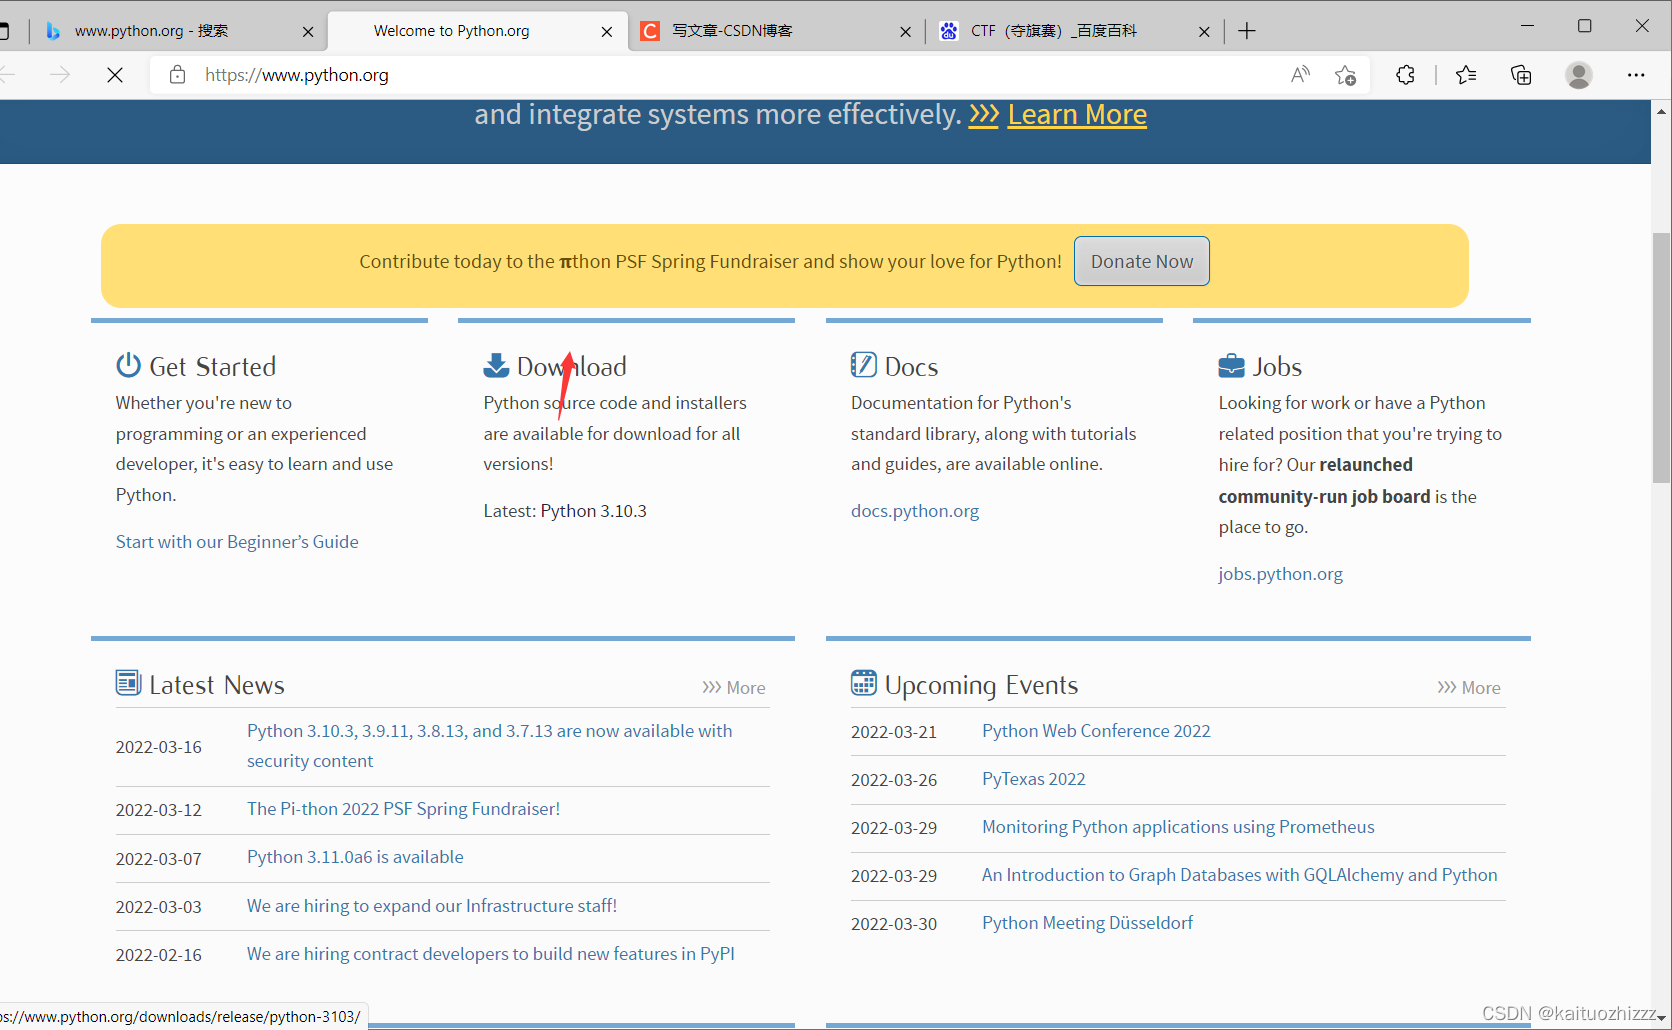Open the user profile avatar
The image size is (1672, 1030).
tap(1579, 75)
